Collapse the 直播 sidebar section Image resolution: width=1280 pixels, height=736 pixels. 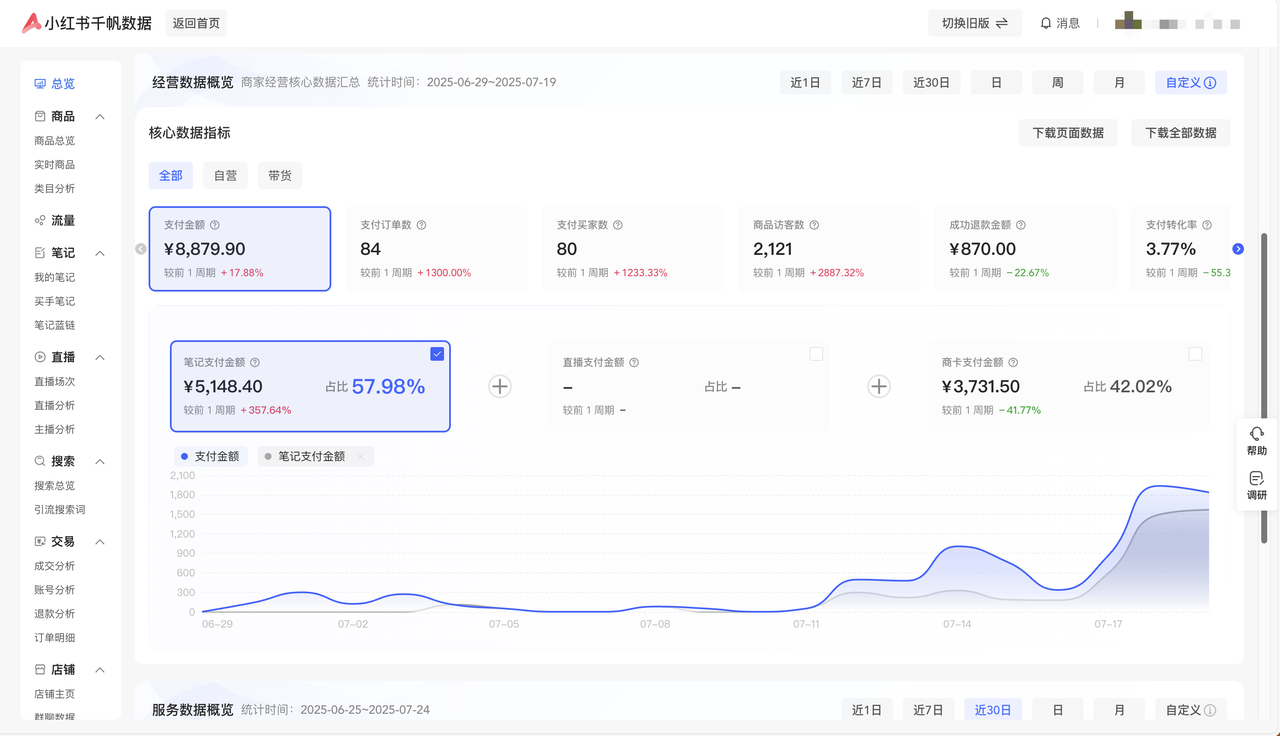100,357
